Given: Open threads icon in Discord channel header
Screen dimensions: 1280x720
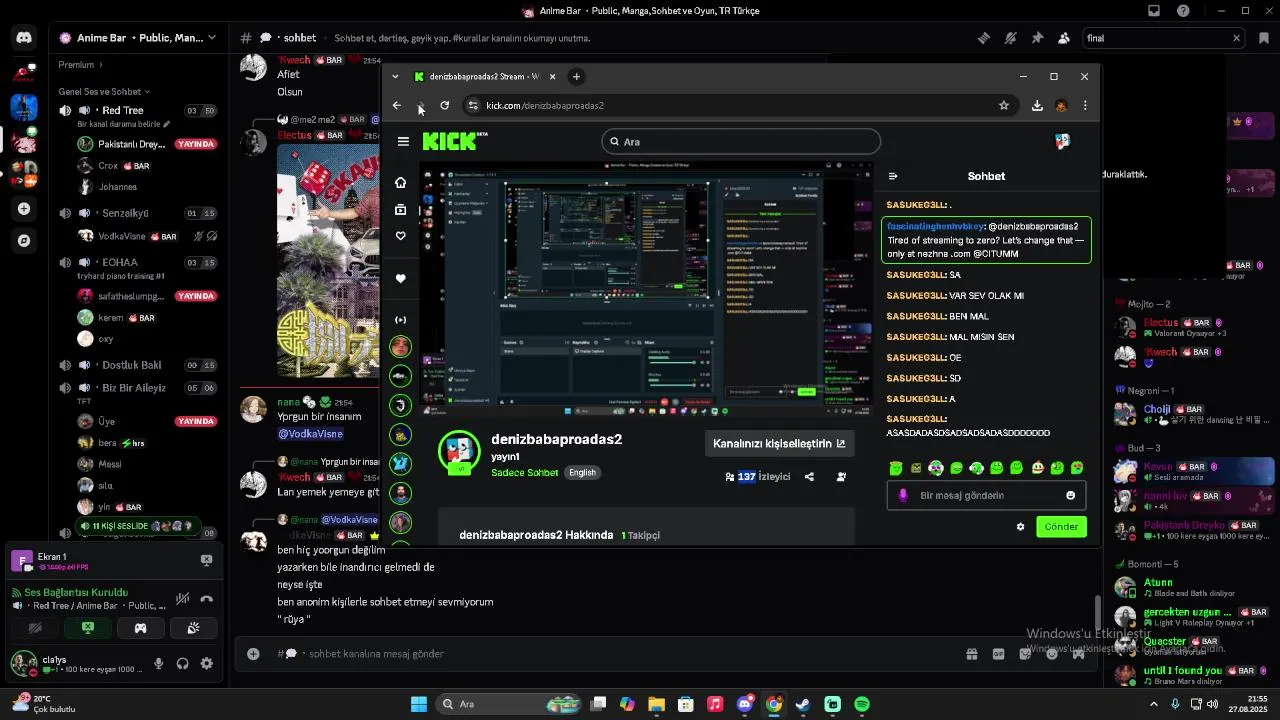Looking at the screenshot, I should (x=984, y=38).
